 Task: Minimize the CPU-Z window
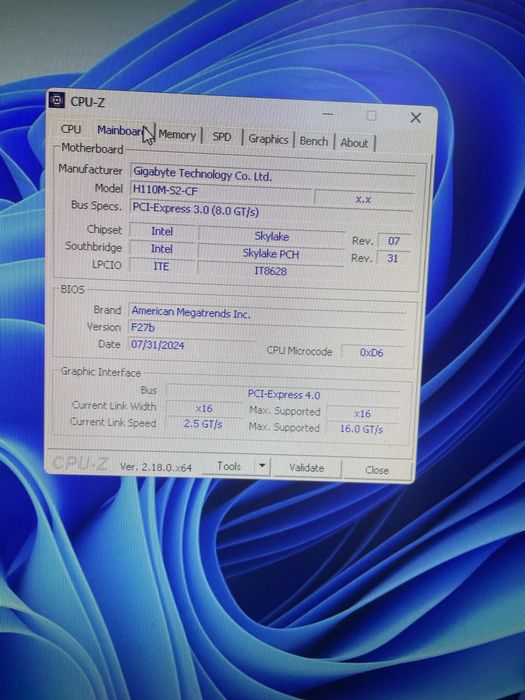pos(328,114)
